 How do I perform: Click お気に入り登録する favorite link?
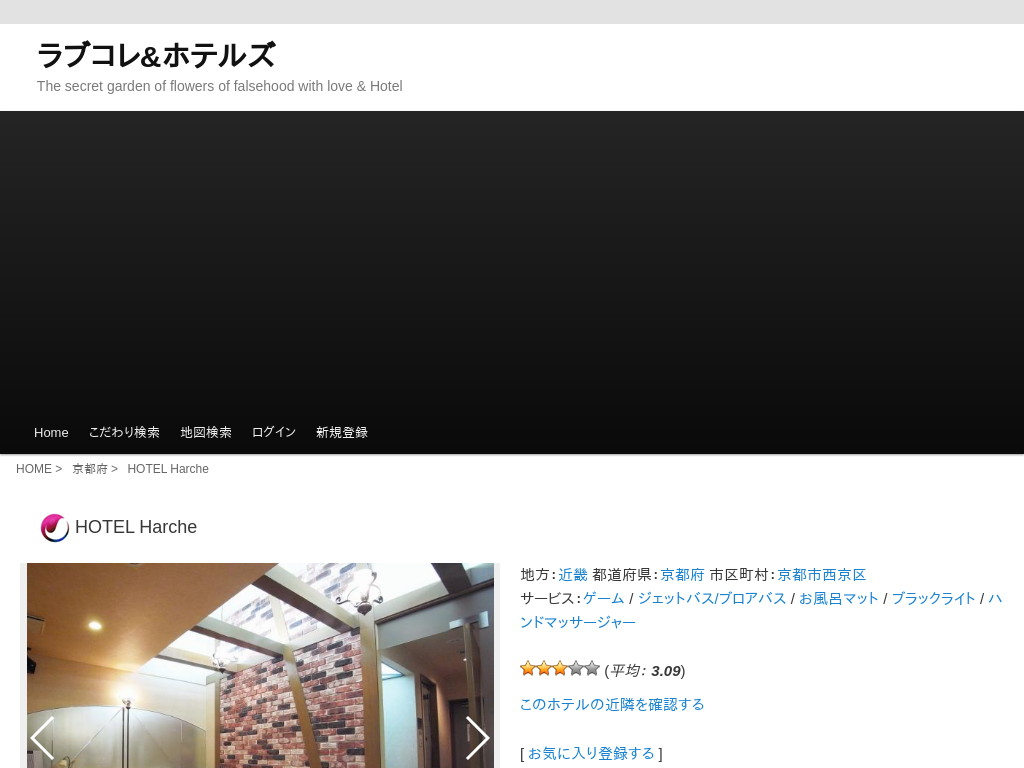click(591, 754)
